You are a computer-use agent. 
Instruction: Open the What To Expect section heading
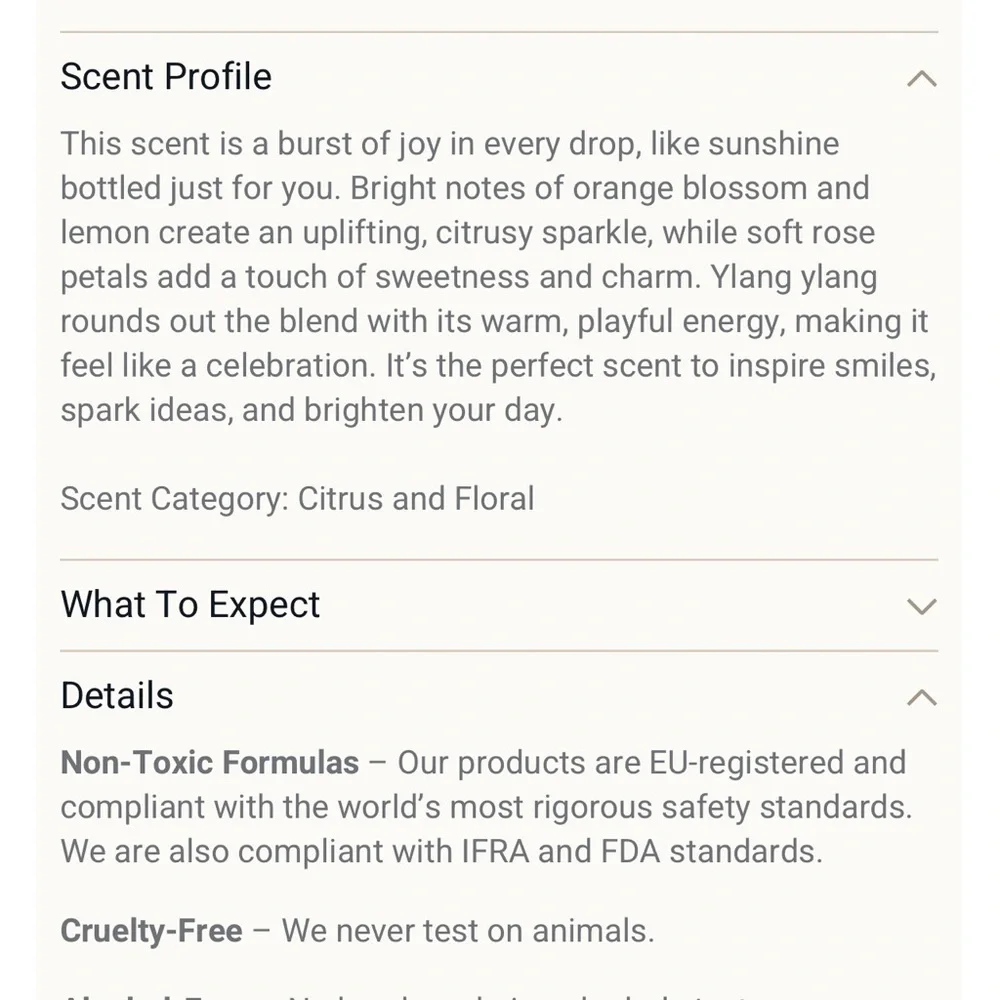tap(190, 605)
